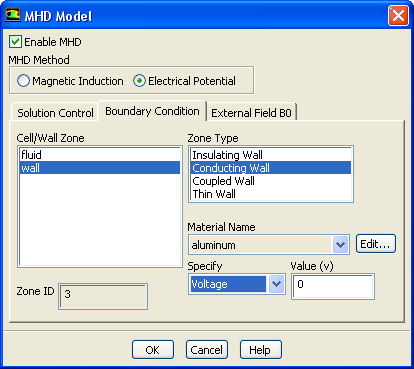Switch to the External Field B0 tab
414x369 pixels.
251,113
